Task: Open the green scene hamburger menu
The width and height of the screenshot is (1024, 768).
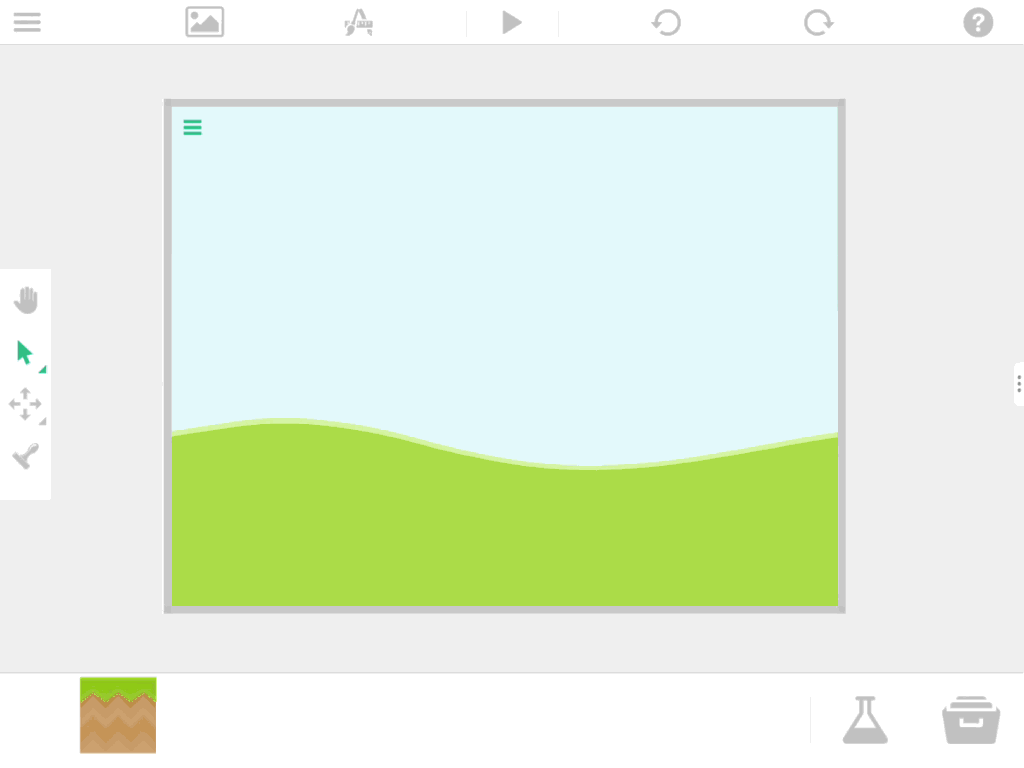Action: tap(192, 127)
